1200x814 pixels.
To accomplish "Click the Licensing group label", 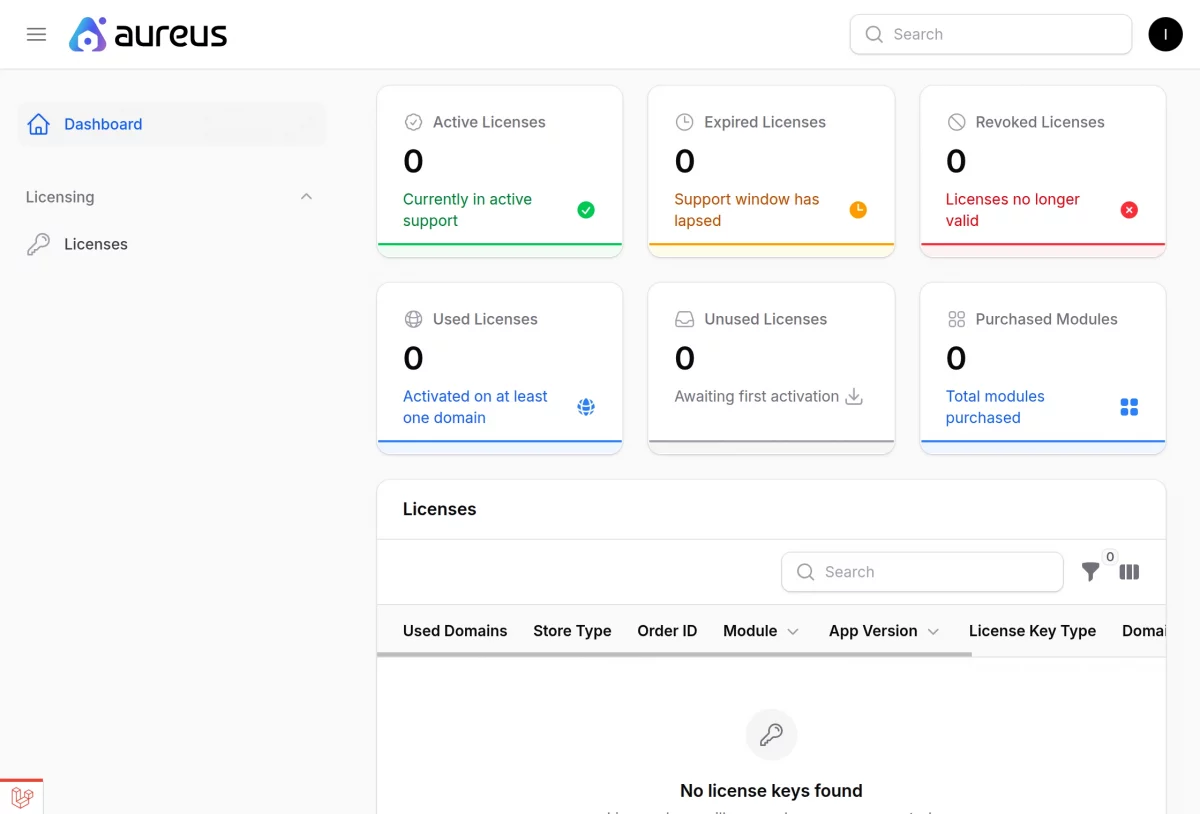I will pos(60,197).
